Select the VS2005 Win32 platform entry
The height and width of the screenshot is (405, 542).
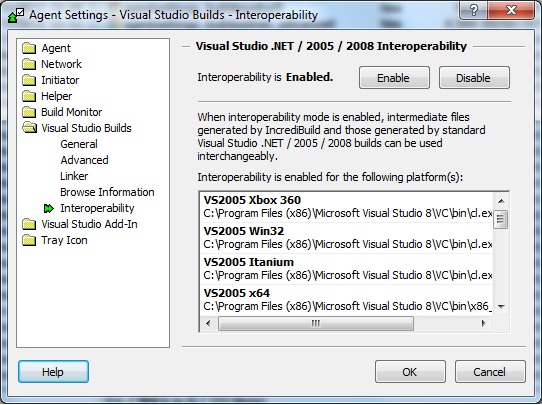(346, 238)
